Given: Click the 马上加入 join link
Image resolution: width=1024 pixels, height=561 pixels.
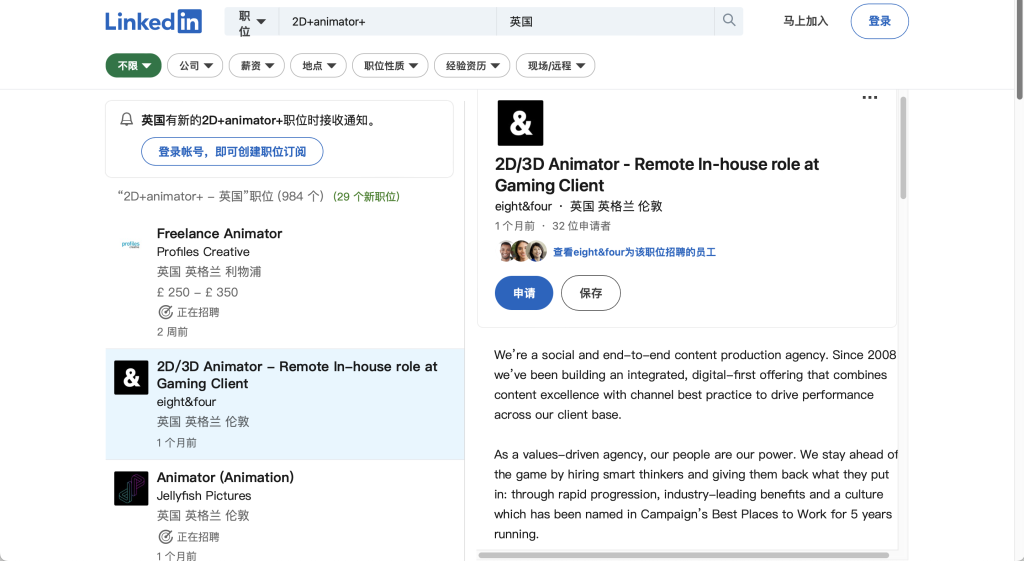Looking at the screenshot, I should point(805,21).
